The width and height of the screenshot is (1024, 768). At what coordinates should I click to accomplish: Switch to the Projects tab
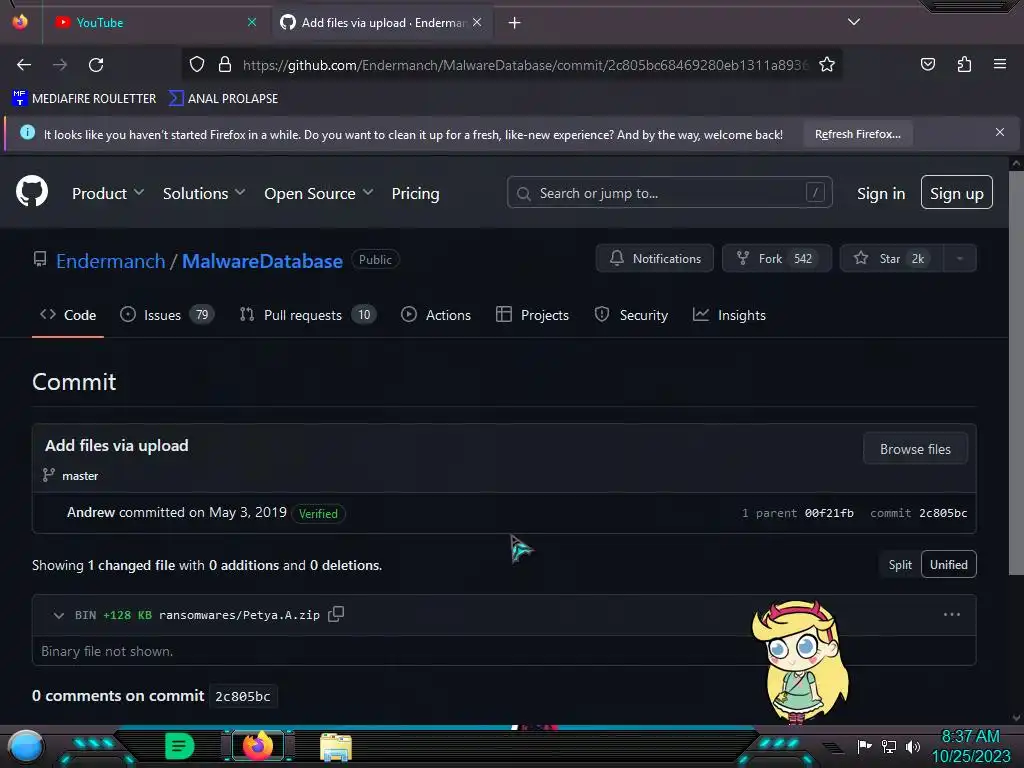(x=532, y=315)
